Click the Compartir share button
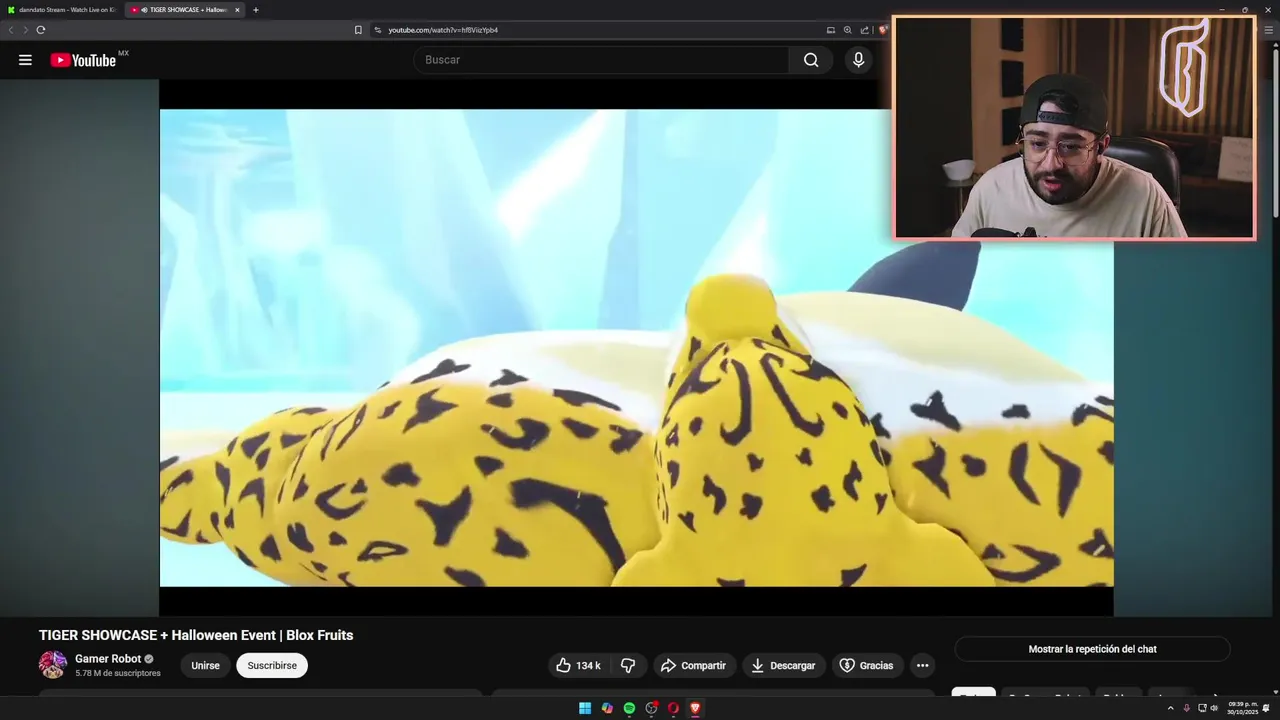Screen dimensions: 1280x720 click(694, 665)
